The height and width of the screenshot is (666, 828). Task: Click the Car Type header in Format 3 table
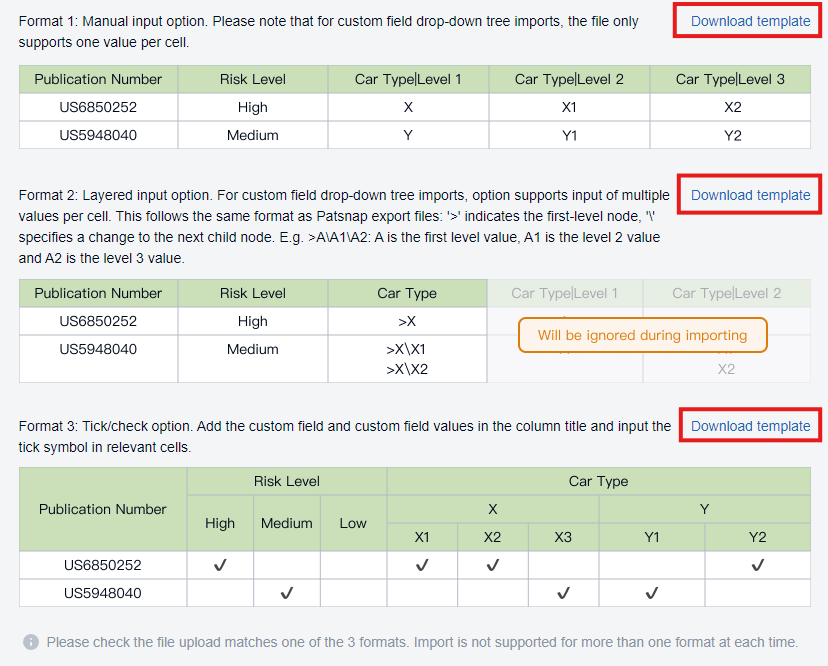(x=598, y=481)
